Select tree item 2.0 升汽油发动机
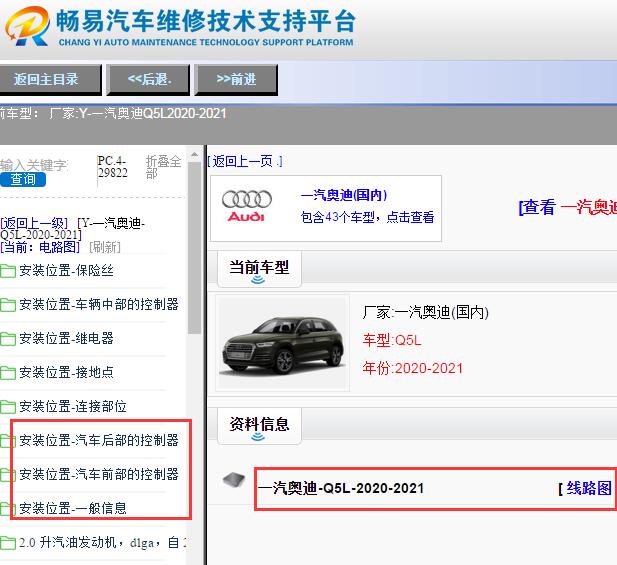Screen dimensions: 617x565 point(103,542)
